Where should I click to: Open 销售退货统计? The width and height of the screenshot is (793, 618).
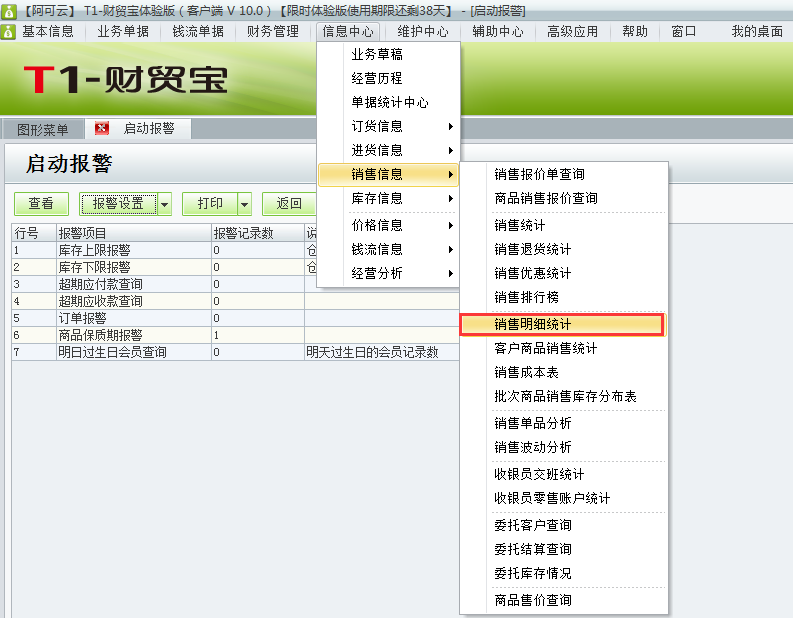pos(563,249)
